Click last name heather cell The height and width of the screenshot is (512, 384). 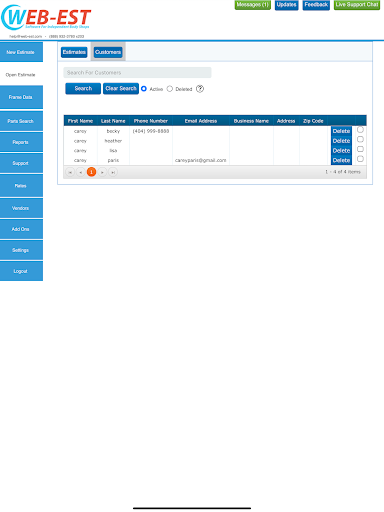pos(113,141)
